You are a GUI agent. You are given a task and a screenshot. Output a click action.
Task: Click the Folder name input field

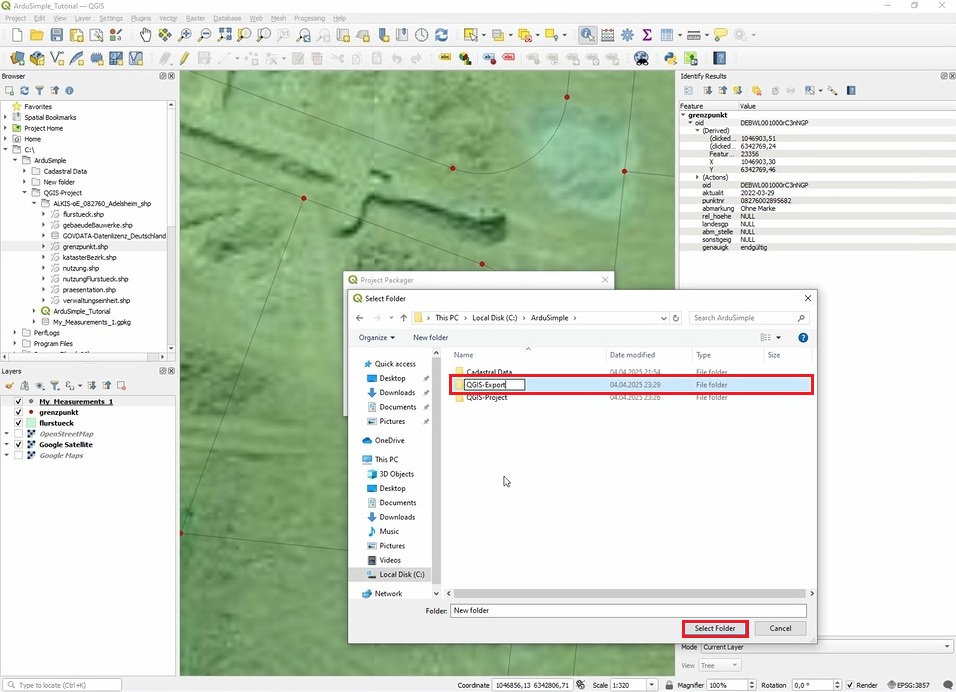pyautogui.click(x=627, y=610)
